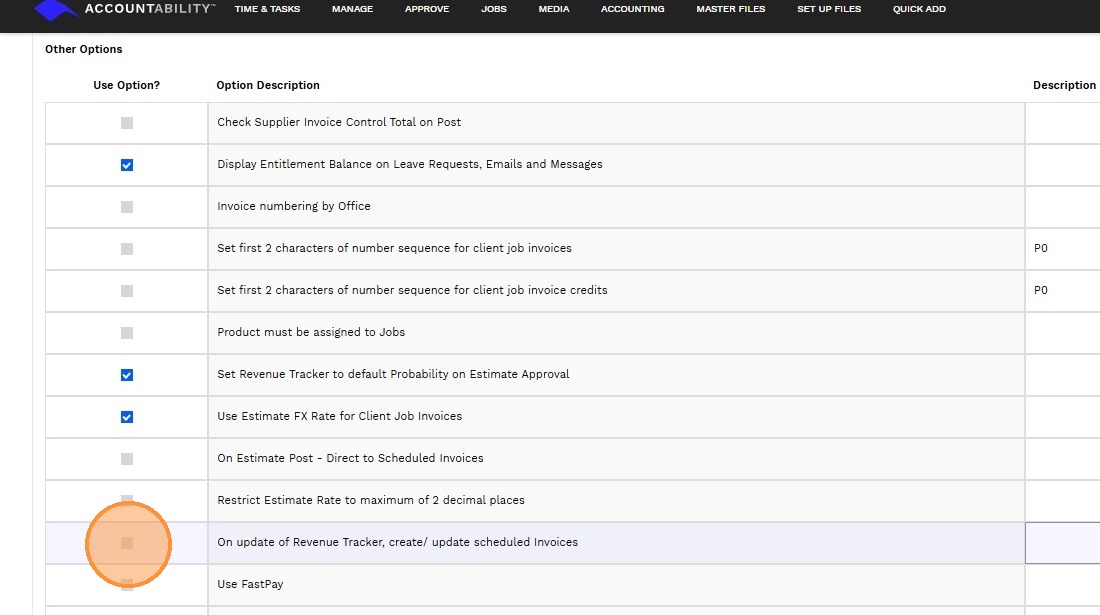Open the Approve menu
The image size is (1100, 615).
click(427, 9)
